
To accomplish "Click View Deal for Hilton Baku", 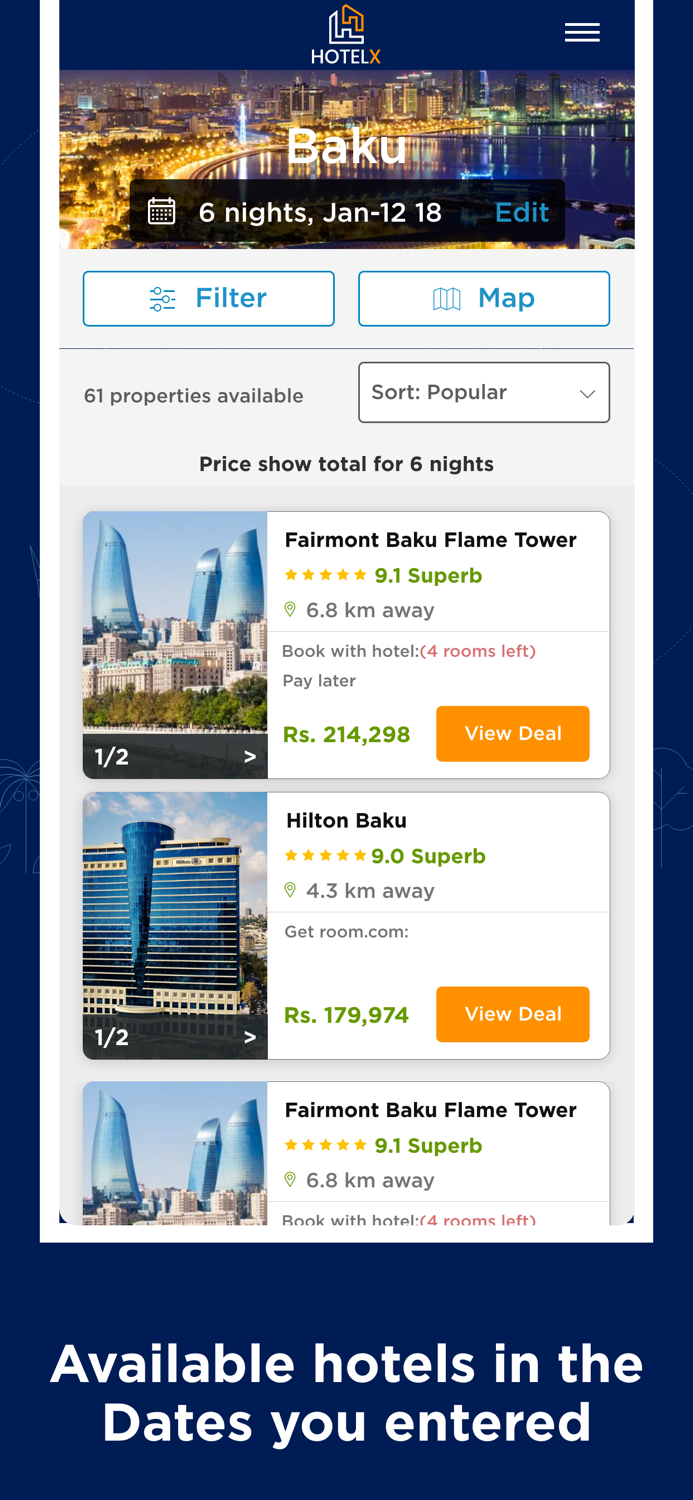I will point(512,1014).
